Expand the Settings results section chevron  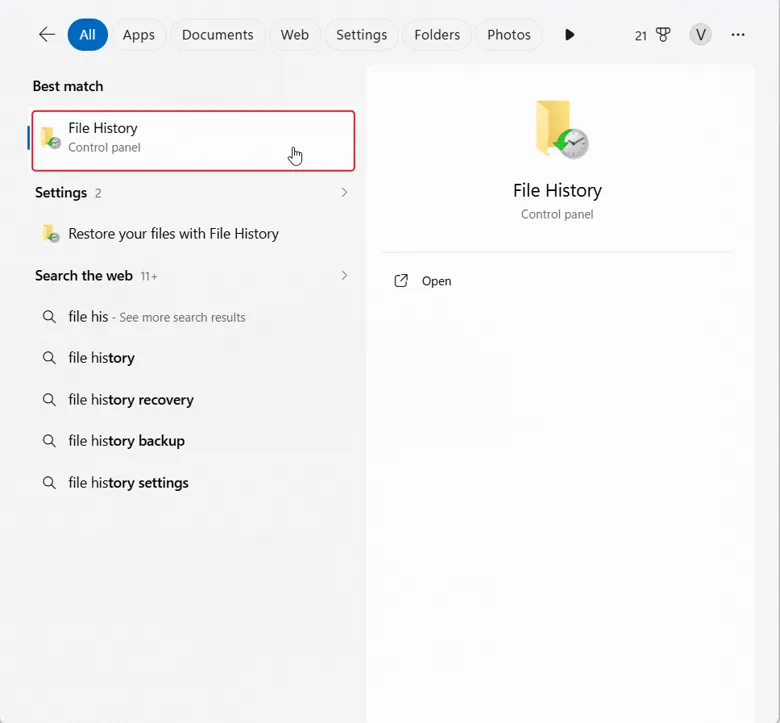[344, 193]
